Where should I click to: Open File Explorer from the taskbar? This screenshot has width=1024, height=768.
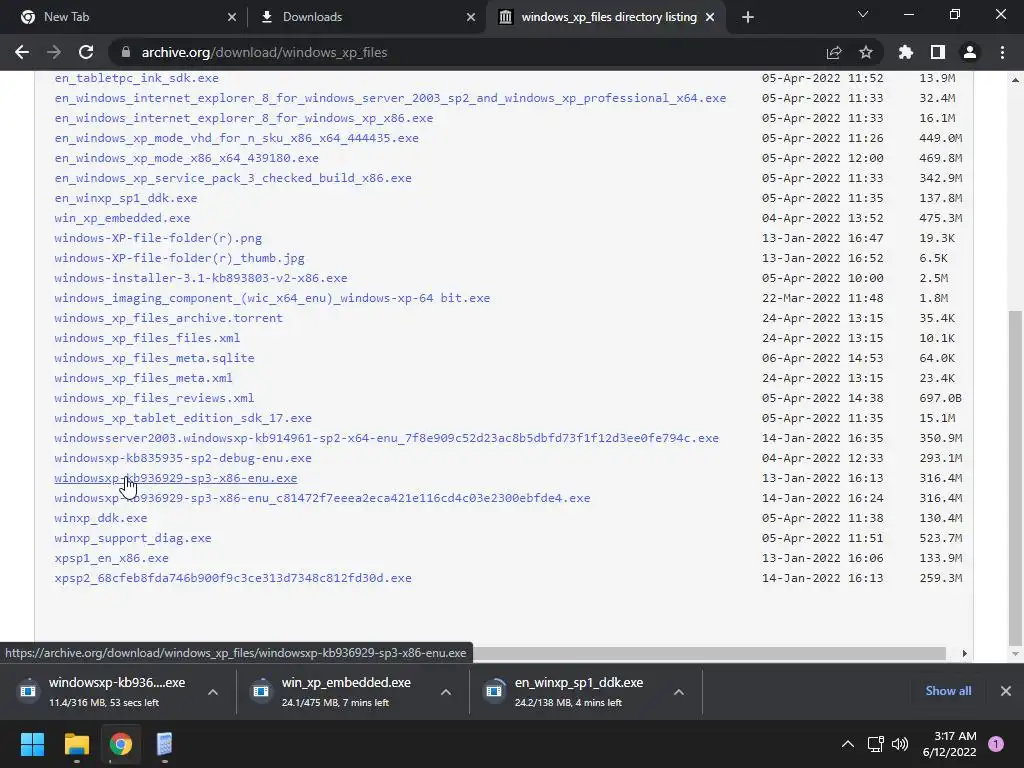click(76, 744)
